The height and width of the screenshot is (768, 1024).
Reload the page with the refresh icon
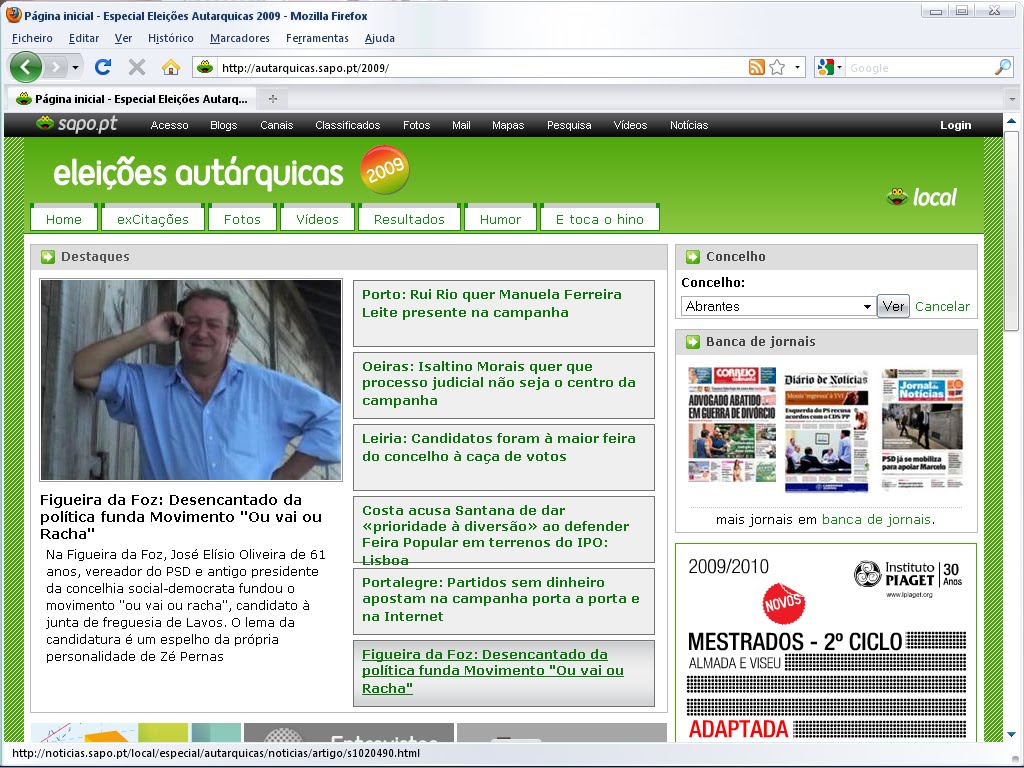click(103, 67)
